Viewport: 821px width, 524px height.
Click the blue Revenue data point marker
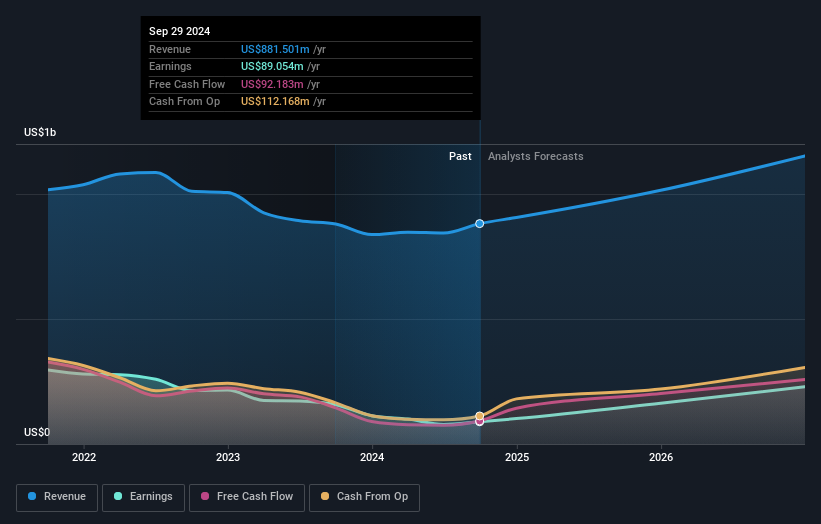tap(480, 224)
